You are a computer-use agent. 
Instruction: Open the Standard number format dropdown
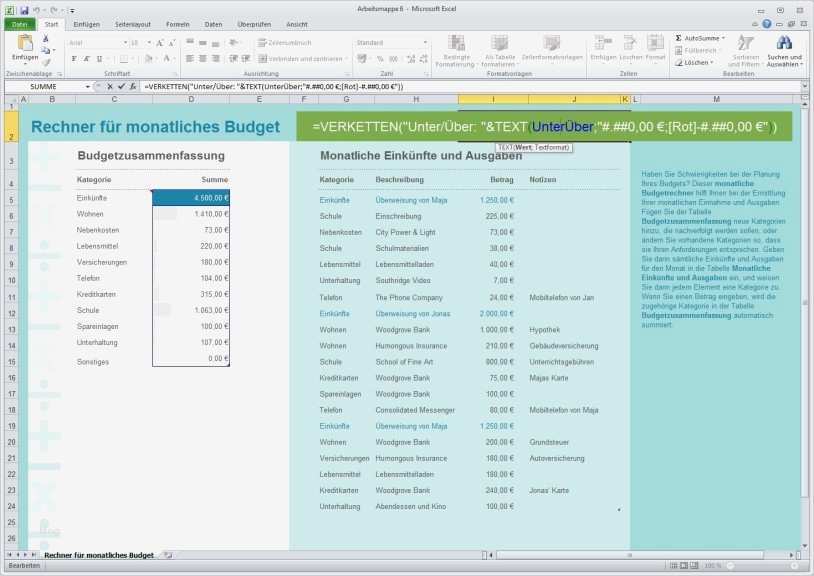click(x=425, y=43)
